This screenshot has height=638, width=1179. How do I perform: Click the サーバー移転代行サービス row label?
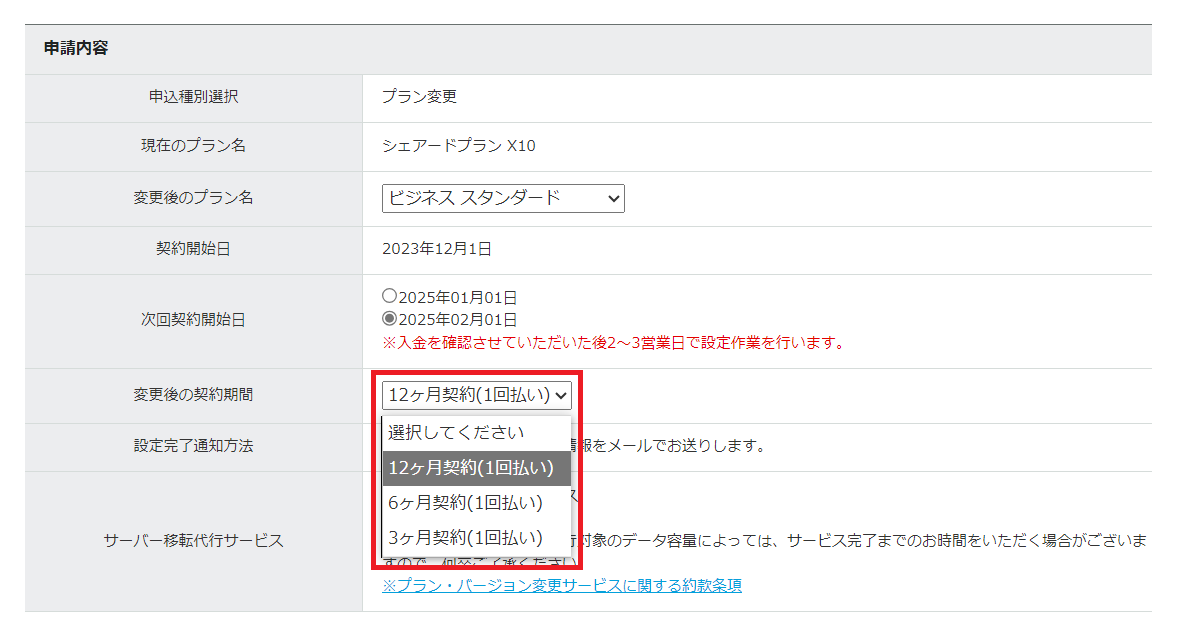(193, 541)
